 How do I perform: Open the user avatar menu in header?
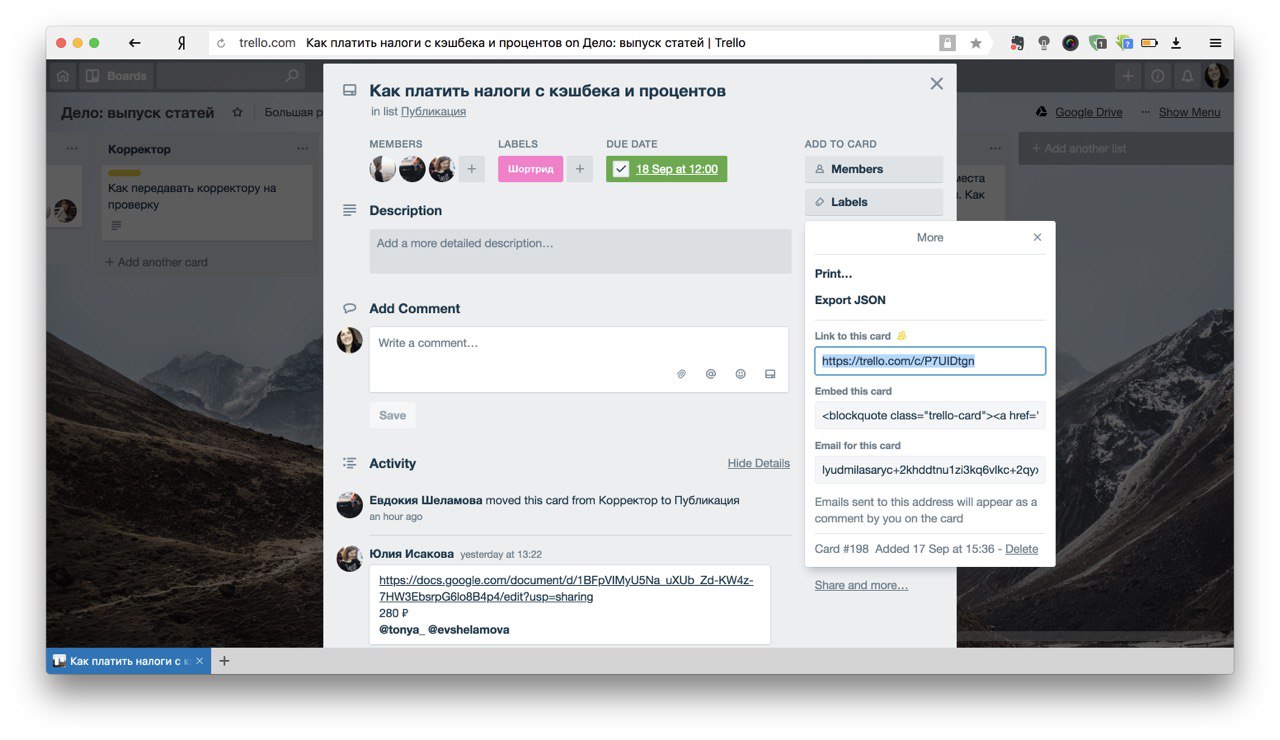1217,76
